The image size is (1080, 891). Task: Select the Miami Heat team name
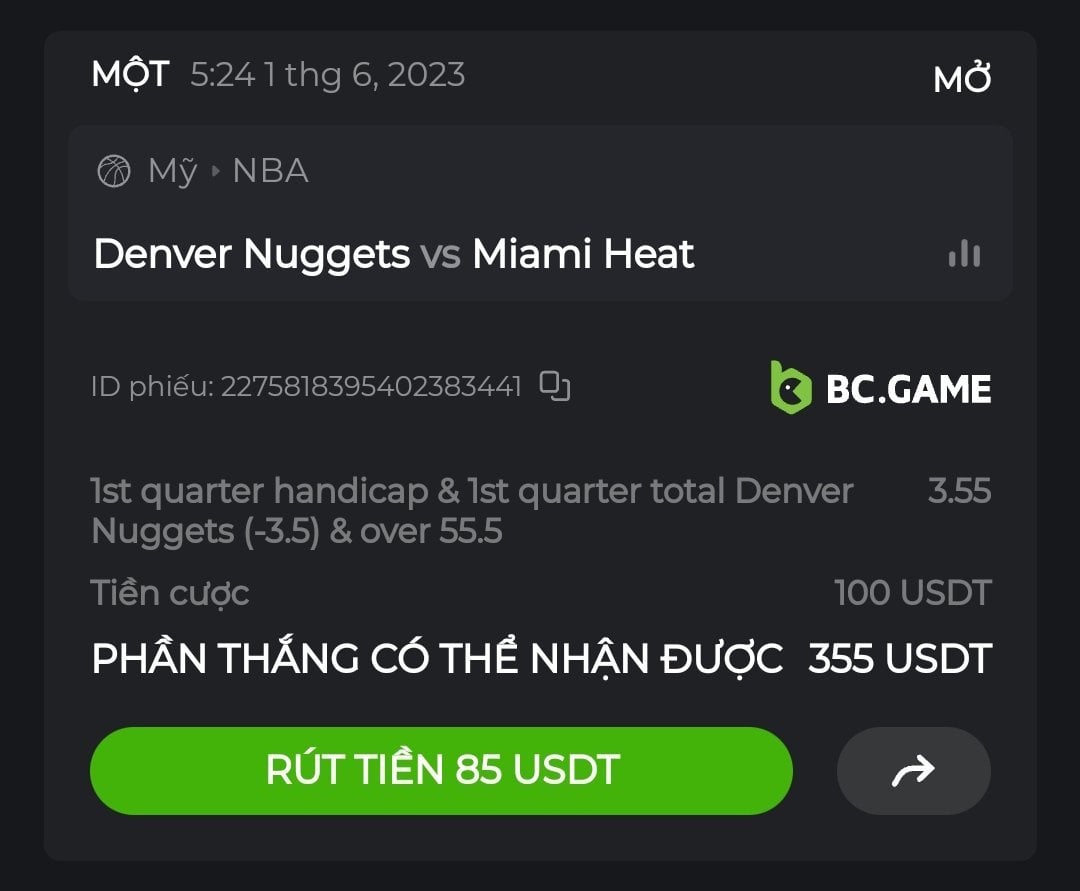(583, 253)
